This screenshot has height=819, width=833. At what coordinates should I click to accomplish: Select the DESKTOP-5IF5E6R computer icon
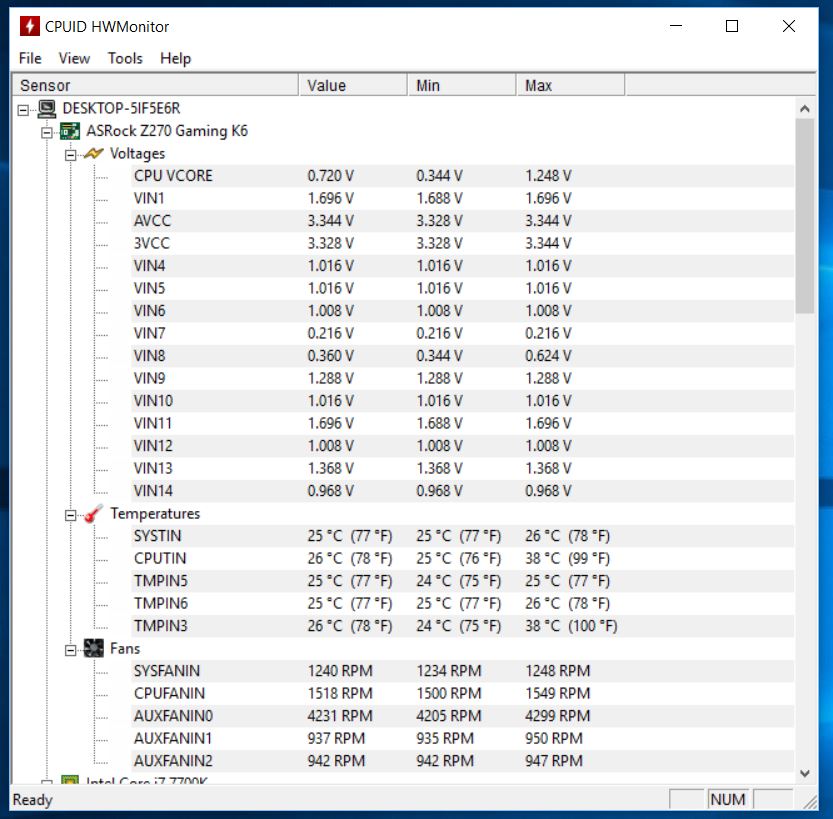[47, 109]
